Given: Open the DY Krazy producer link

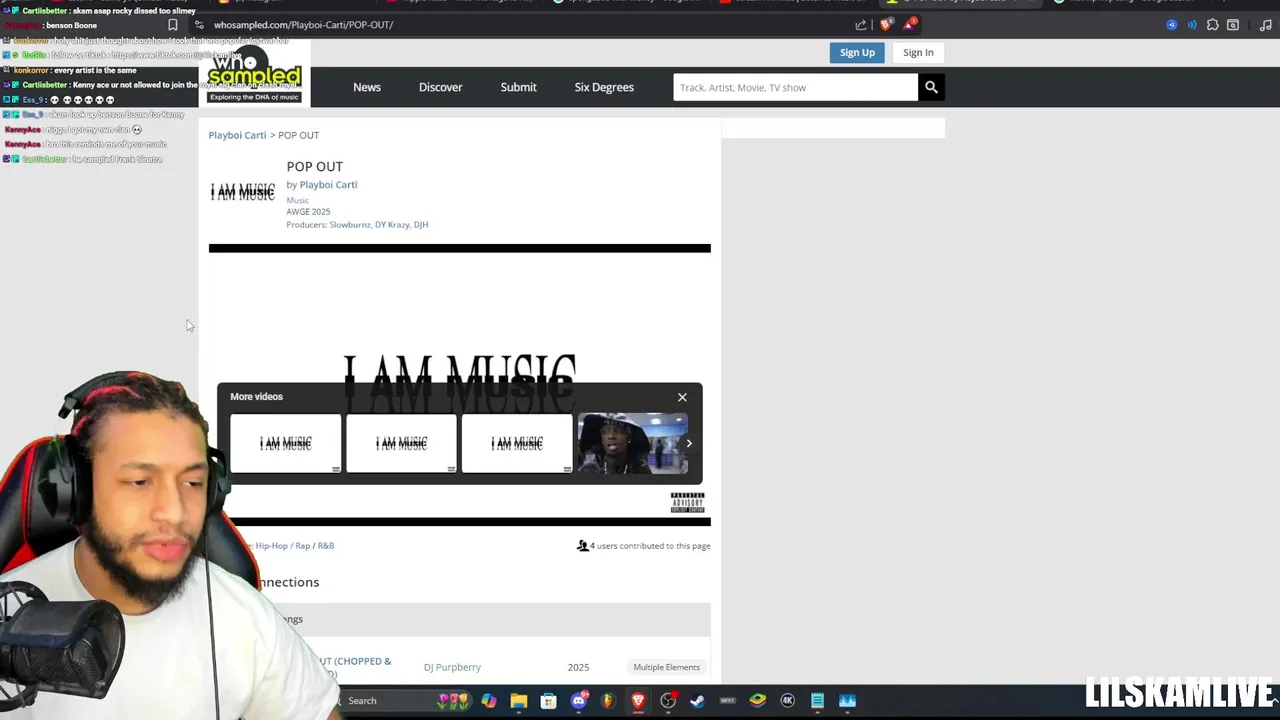Looking at the screenshot, I should [x=392, y=225].
